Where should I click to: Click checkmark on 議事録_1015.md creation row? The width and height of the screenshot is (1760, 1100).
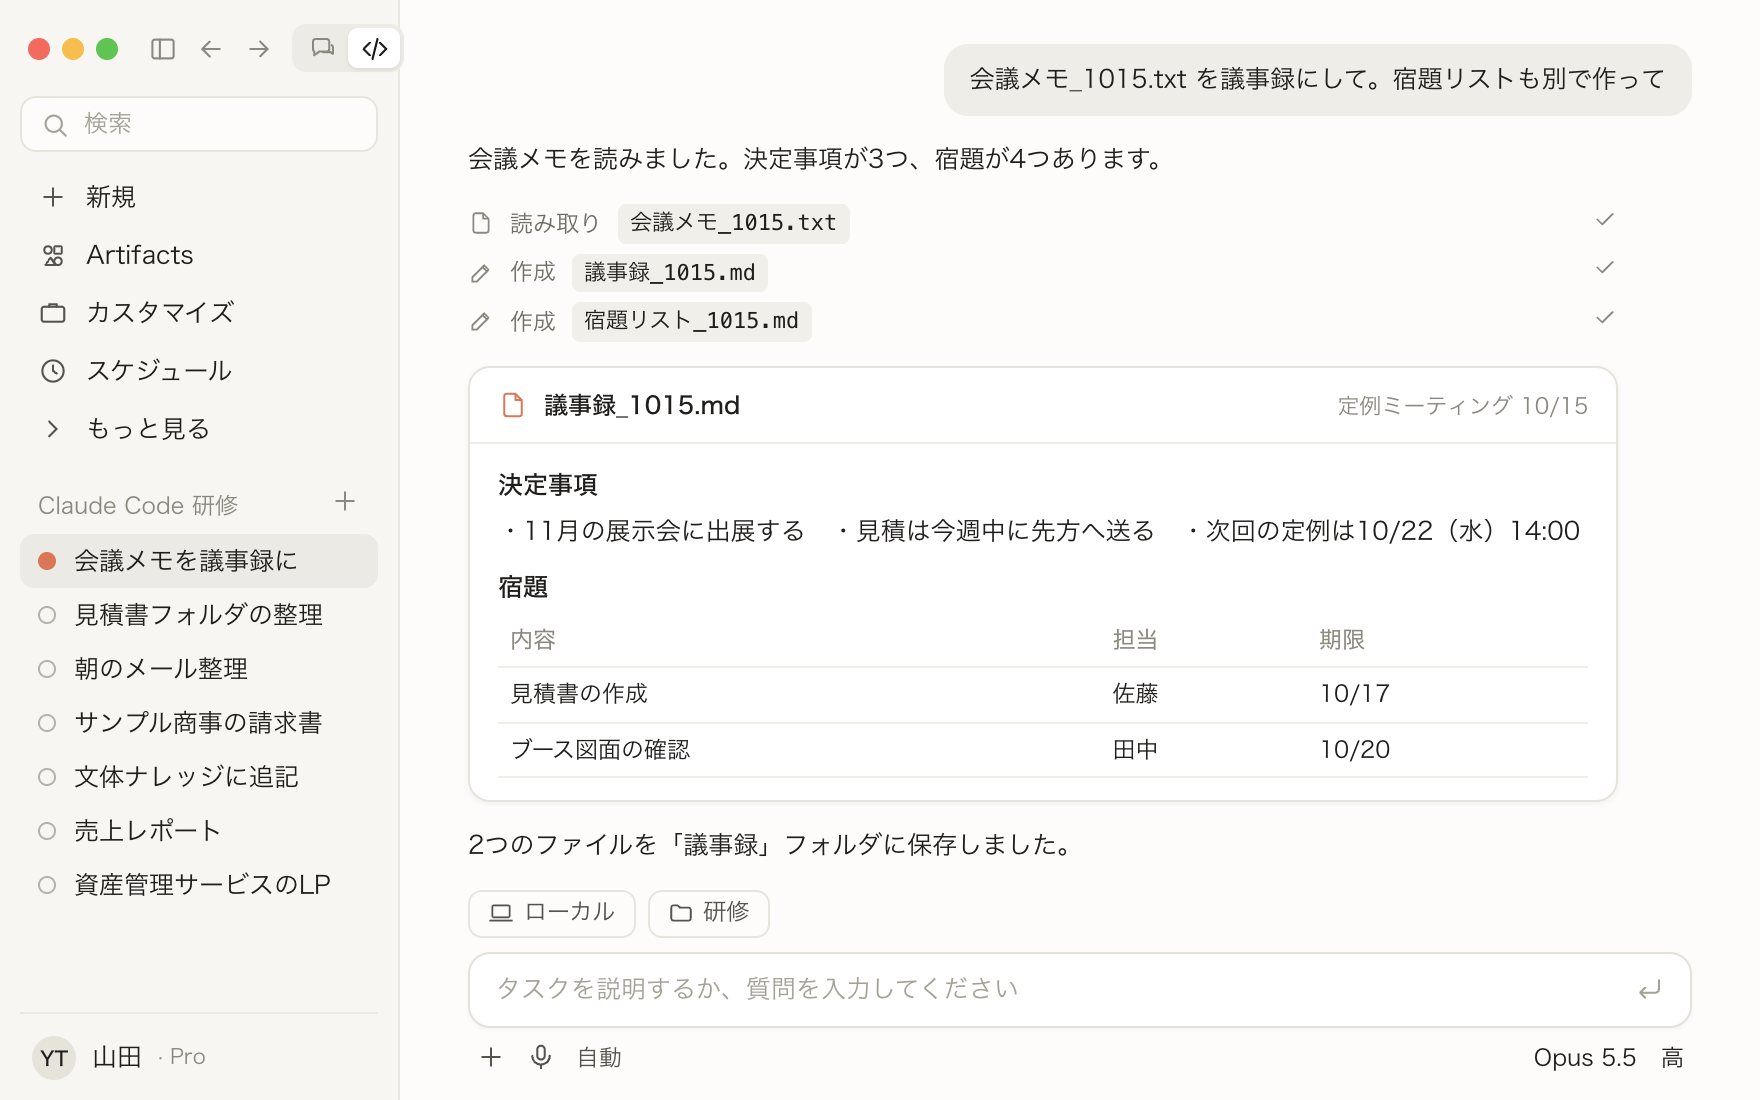[1605, 268]
